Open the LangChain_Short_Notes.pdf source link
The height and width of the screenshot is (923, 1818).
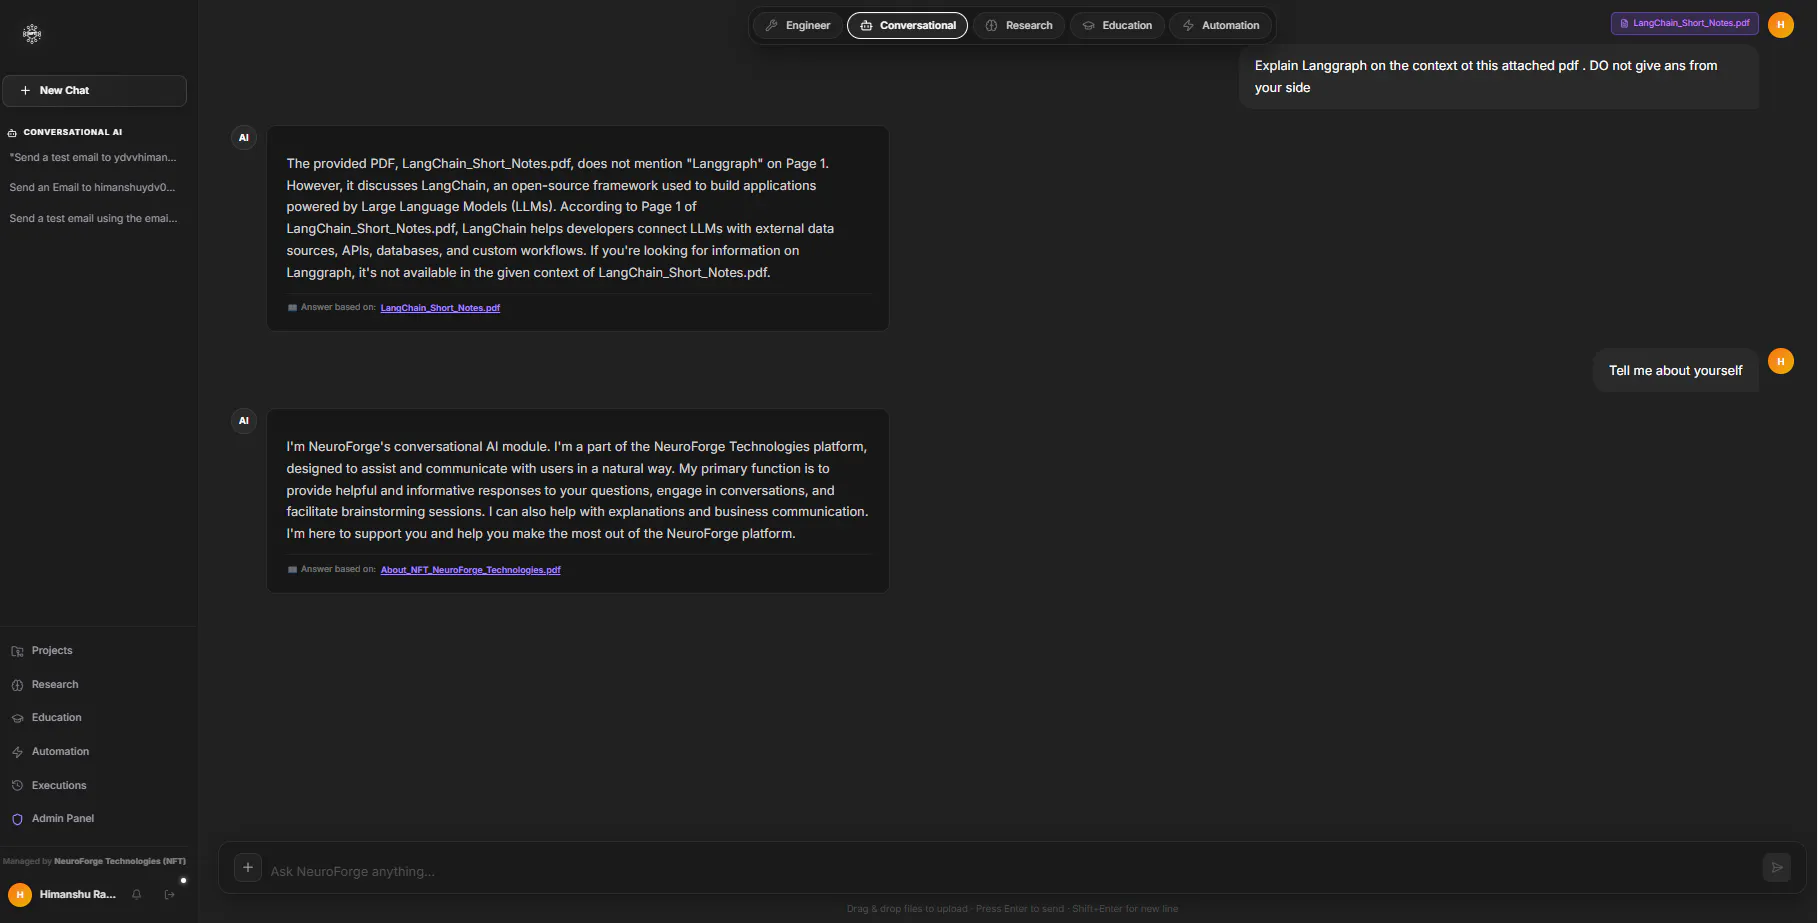click(440, 308)
